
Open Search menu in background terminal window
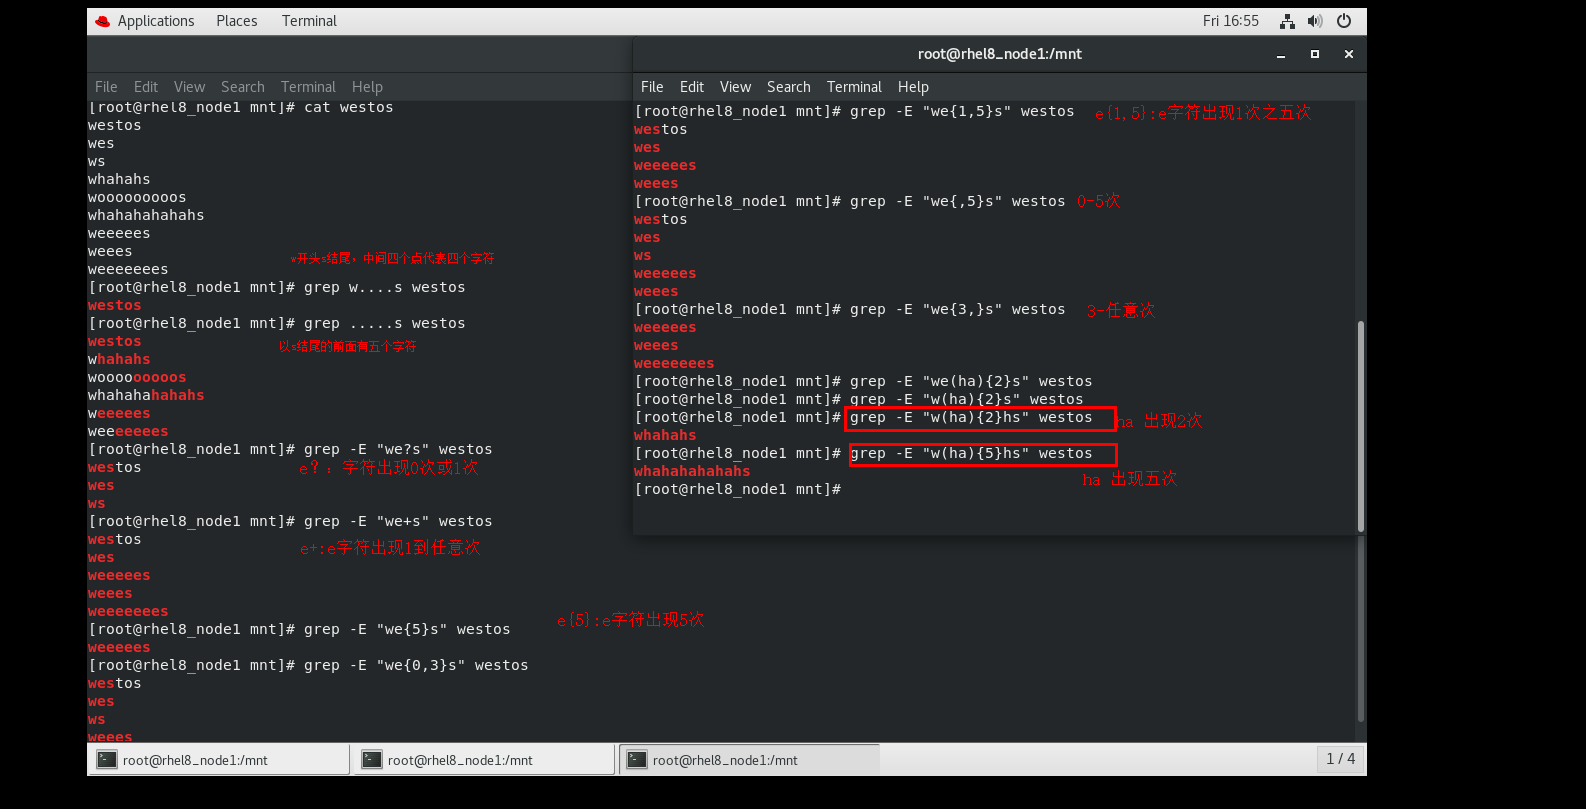click(x=243, y=87)
